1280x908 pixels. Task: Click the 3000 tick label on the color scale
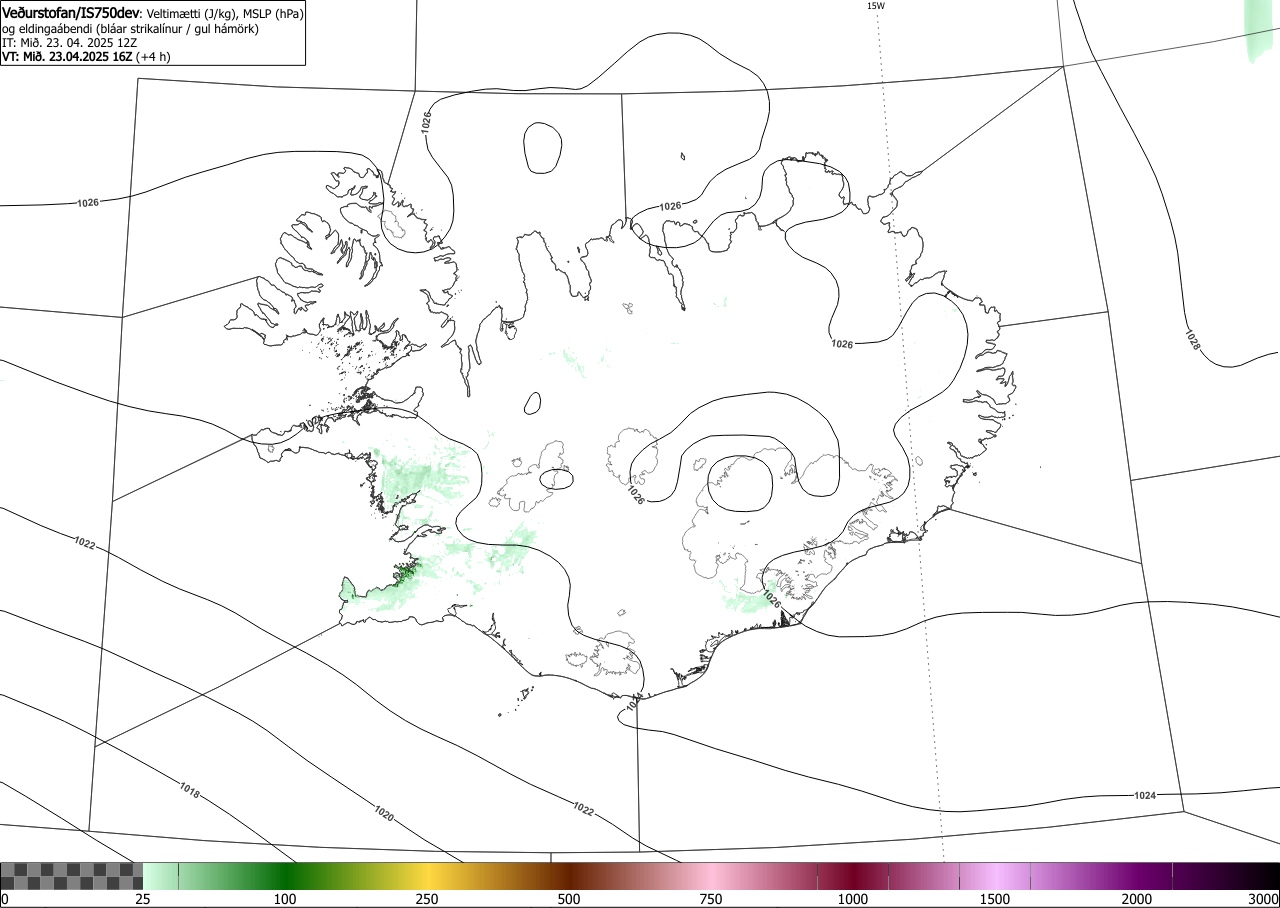(1264, 899)
